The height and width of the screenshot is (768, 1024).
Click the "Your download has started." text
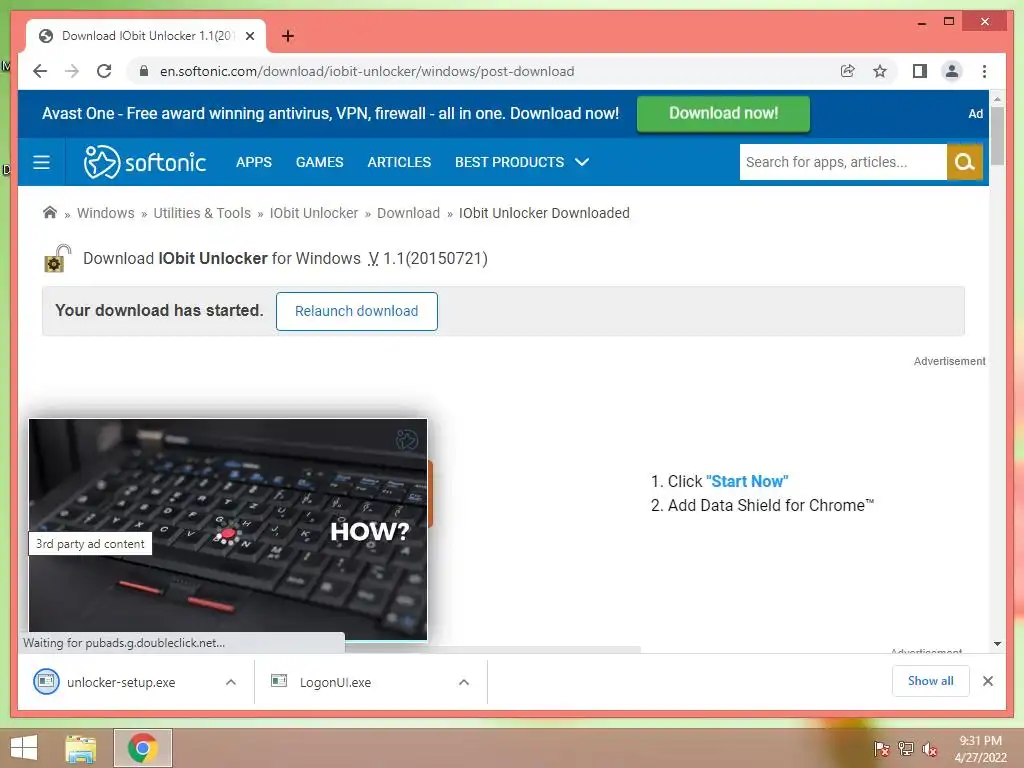point(159,310)
